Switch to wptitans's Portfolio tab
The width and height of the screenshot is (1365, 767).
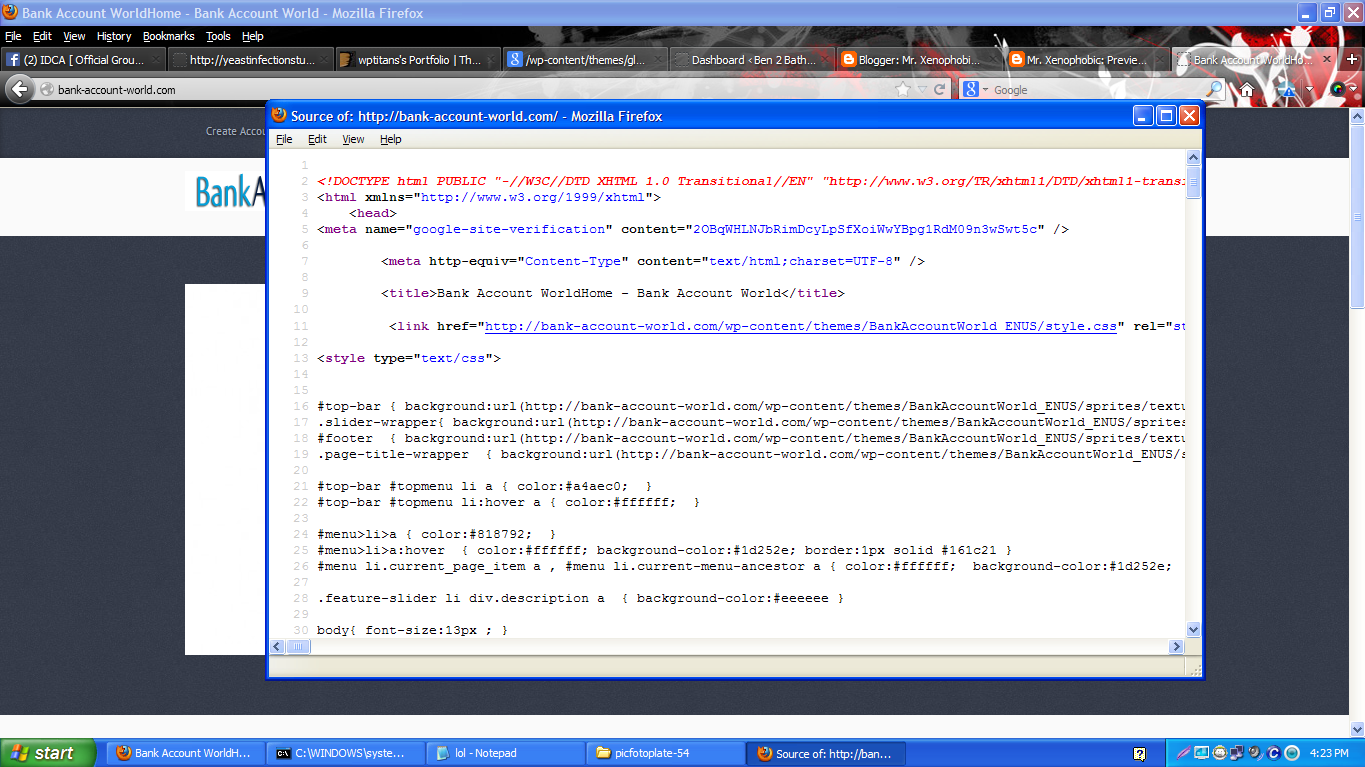click(417, 60)
